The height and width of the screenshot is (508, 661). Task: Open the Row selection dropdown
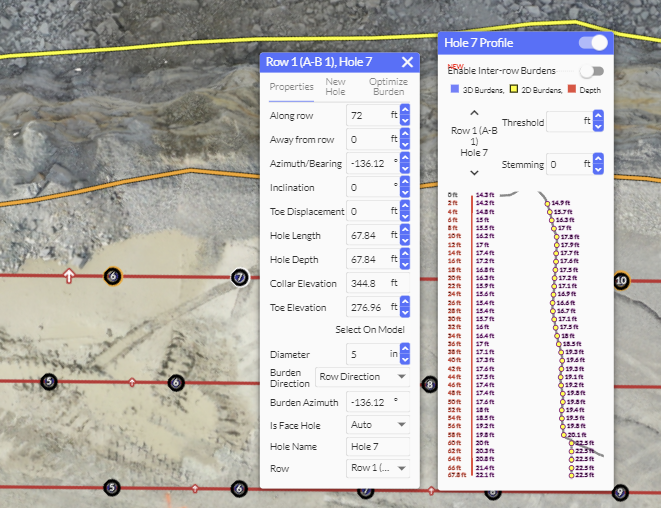point(378,468)
